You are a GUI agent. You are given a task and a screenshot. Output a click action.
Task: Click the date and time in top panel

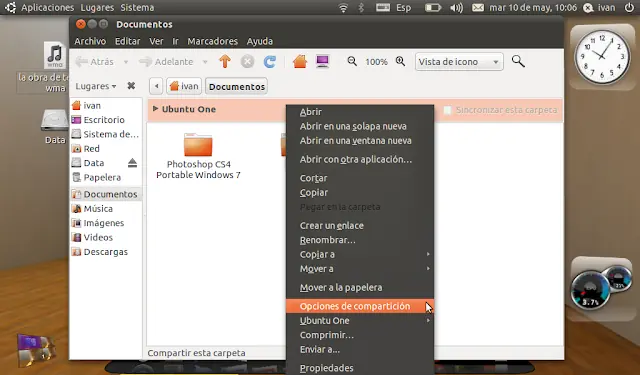click(x=533, y=7)
